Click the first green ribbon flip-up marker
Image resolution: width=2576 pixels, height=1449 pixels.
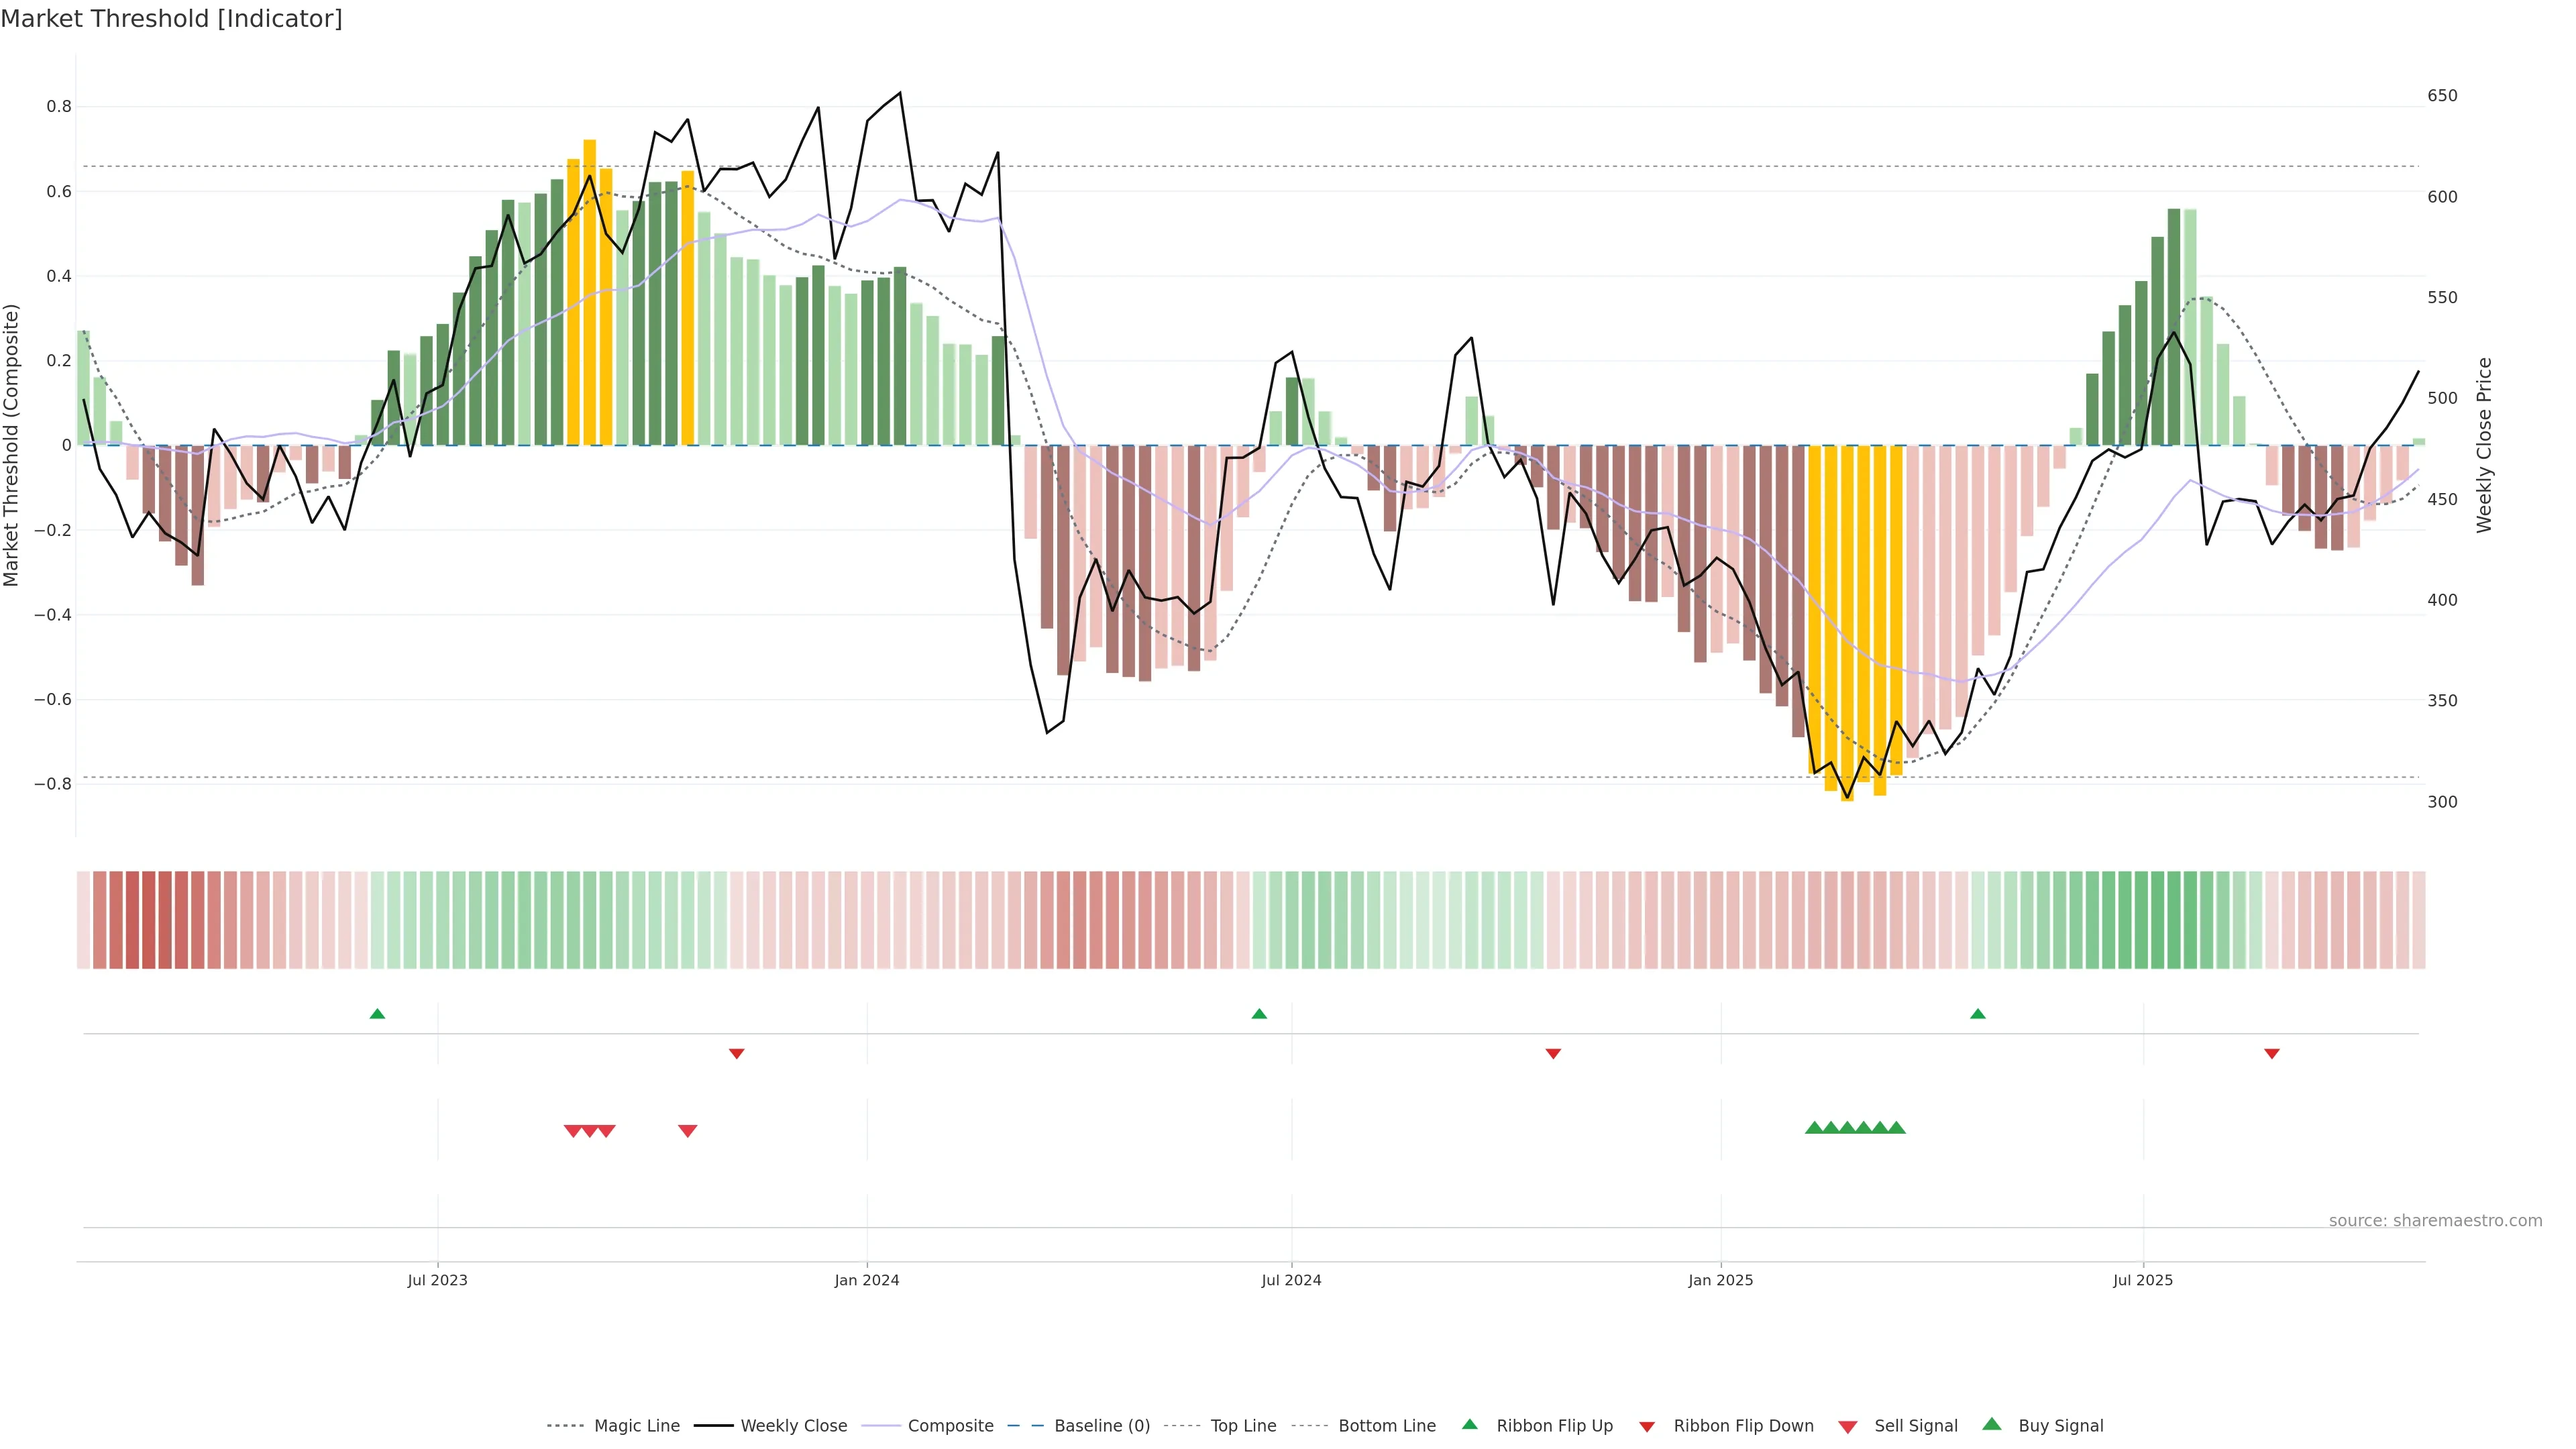tap(377, 1014)
